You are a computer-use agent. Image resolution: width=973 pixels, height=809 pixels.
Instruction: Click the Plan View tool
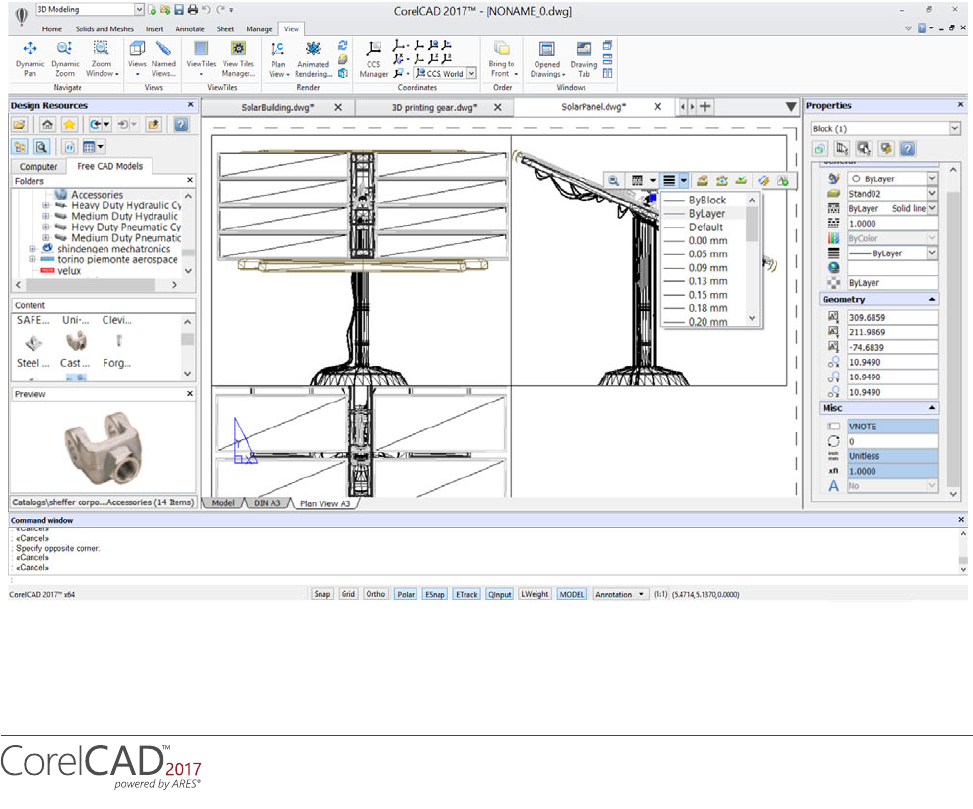tap(278, 59)
